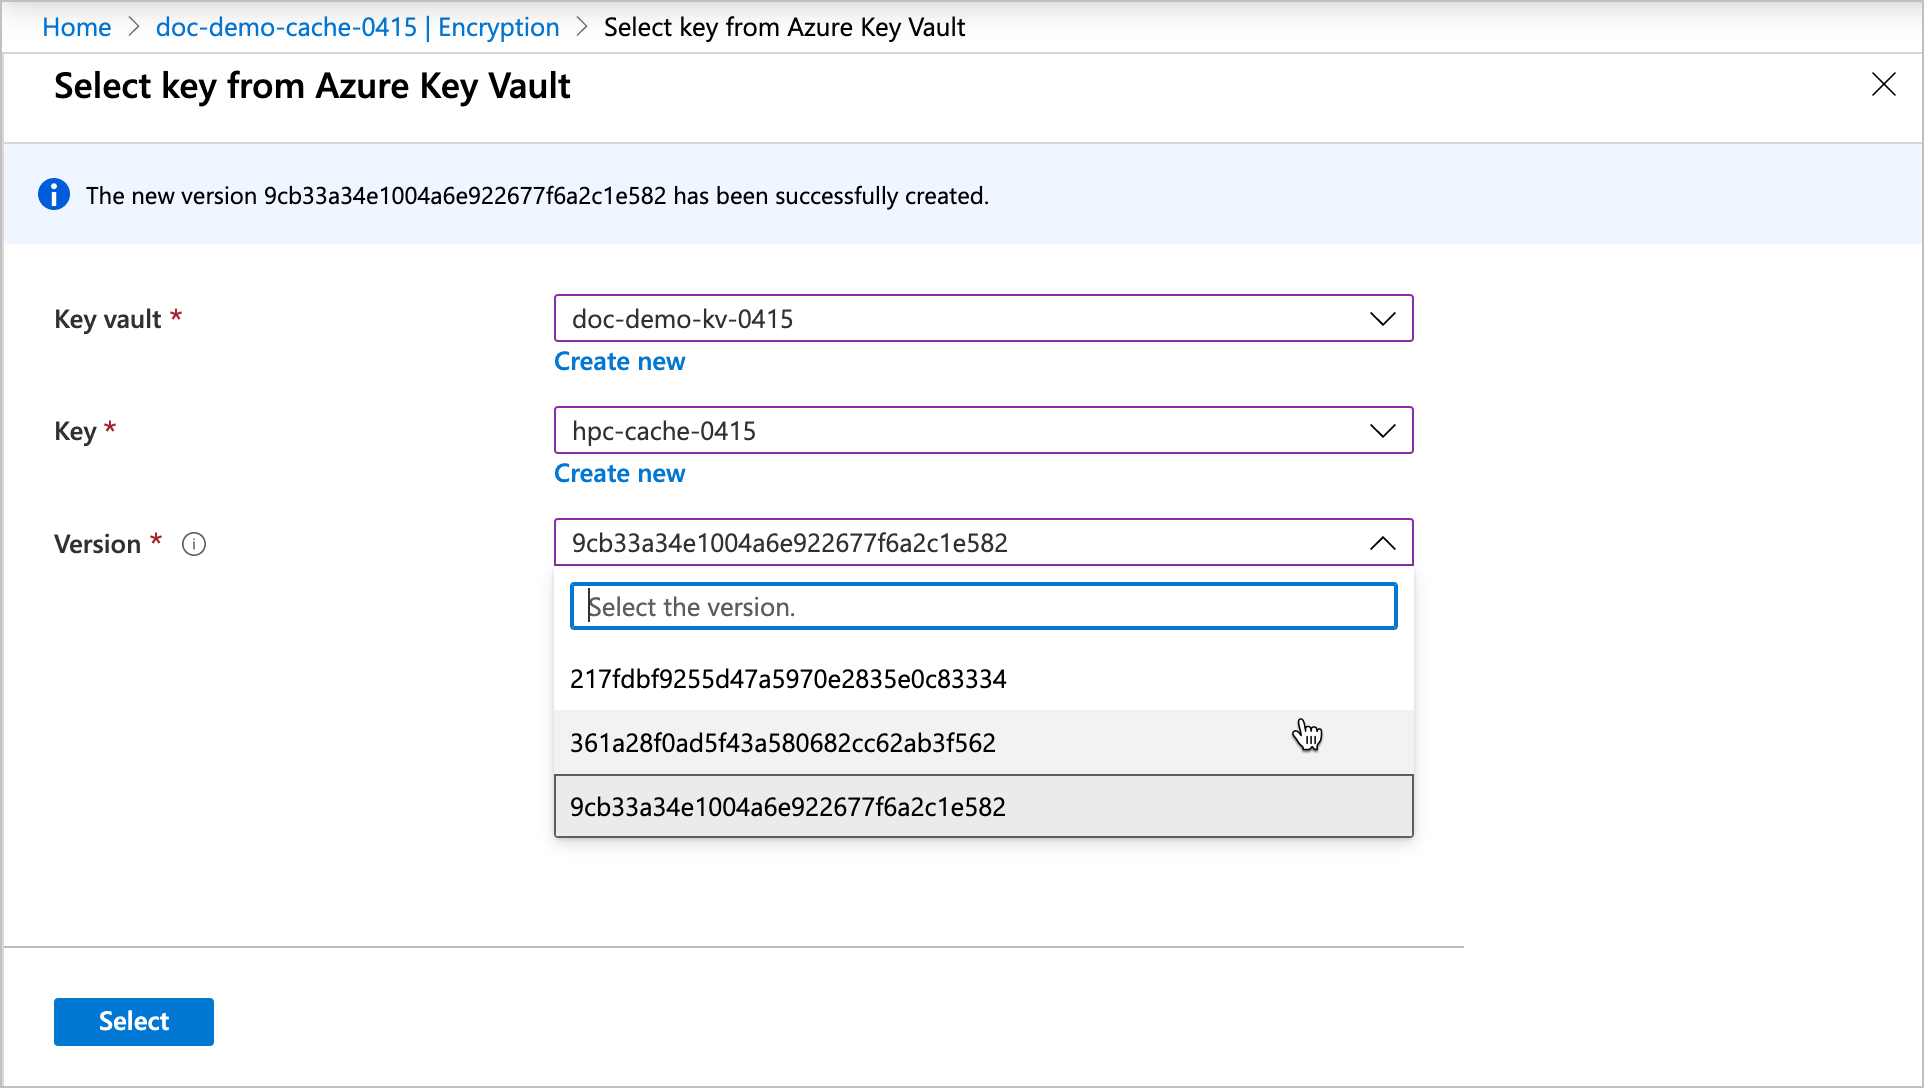Click Create new link under Key
This screenshot has width=1924, height=1088.
click(620, 472)
